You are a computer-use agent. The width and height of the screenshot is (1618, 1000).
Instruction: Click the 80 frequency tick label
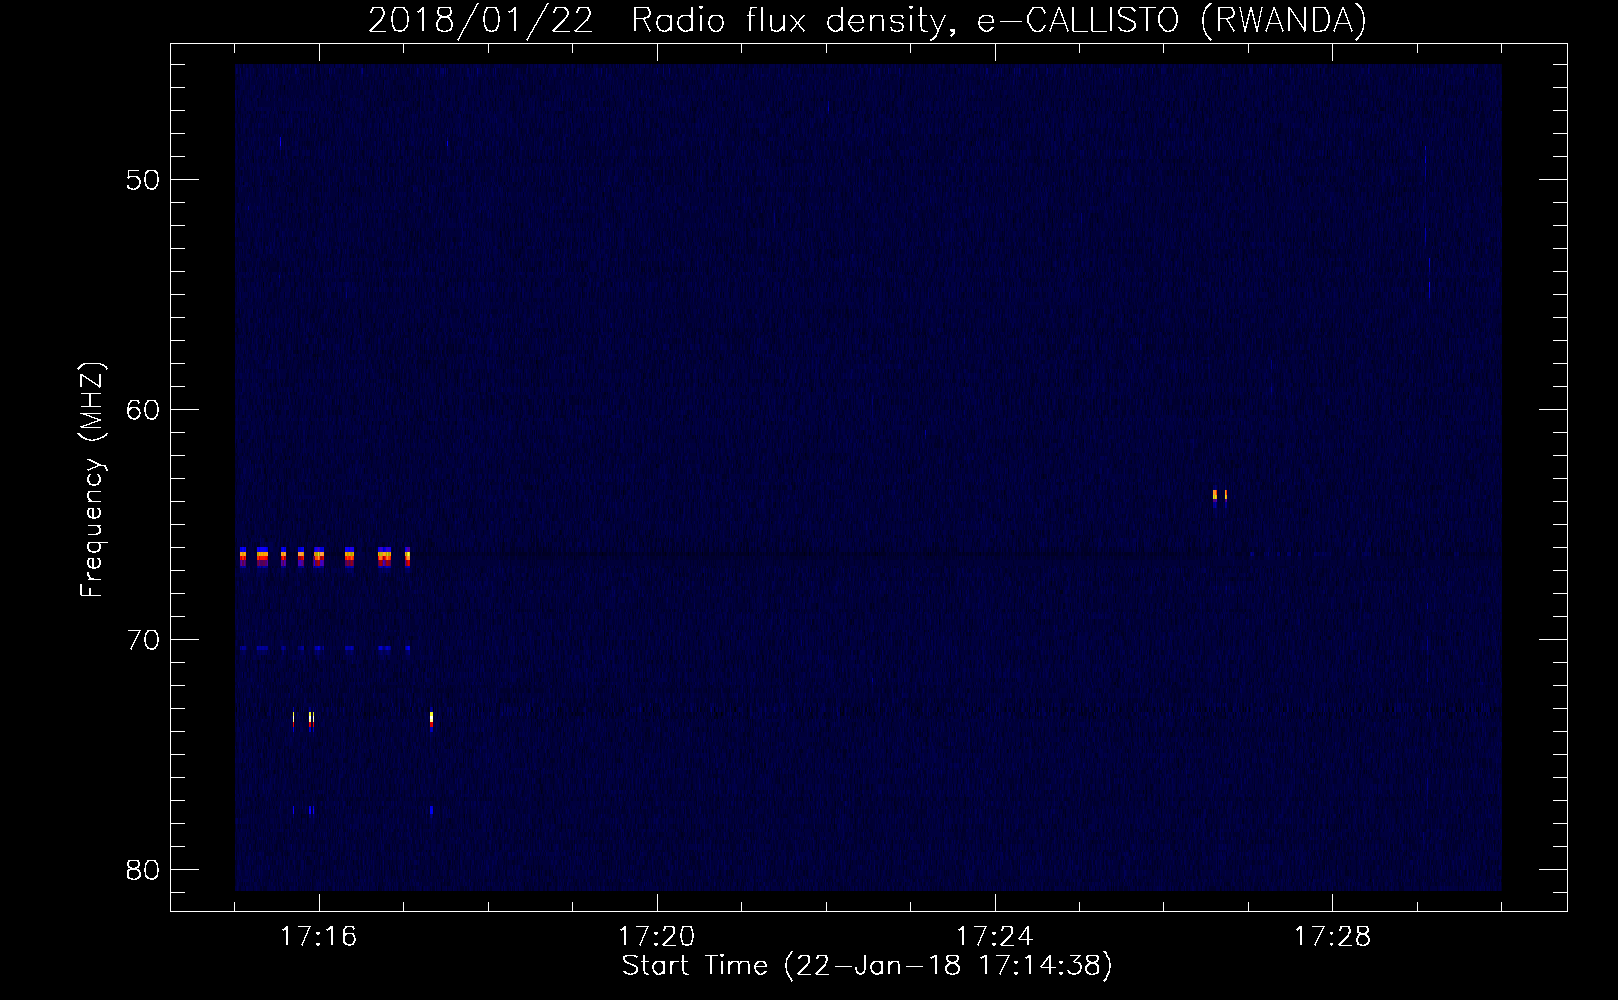pos(143,870)
